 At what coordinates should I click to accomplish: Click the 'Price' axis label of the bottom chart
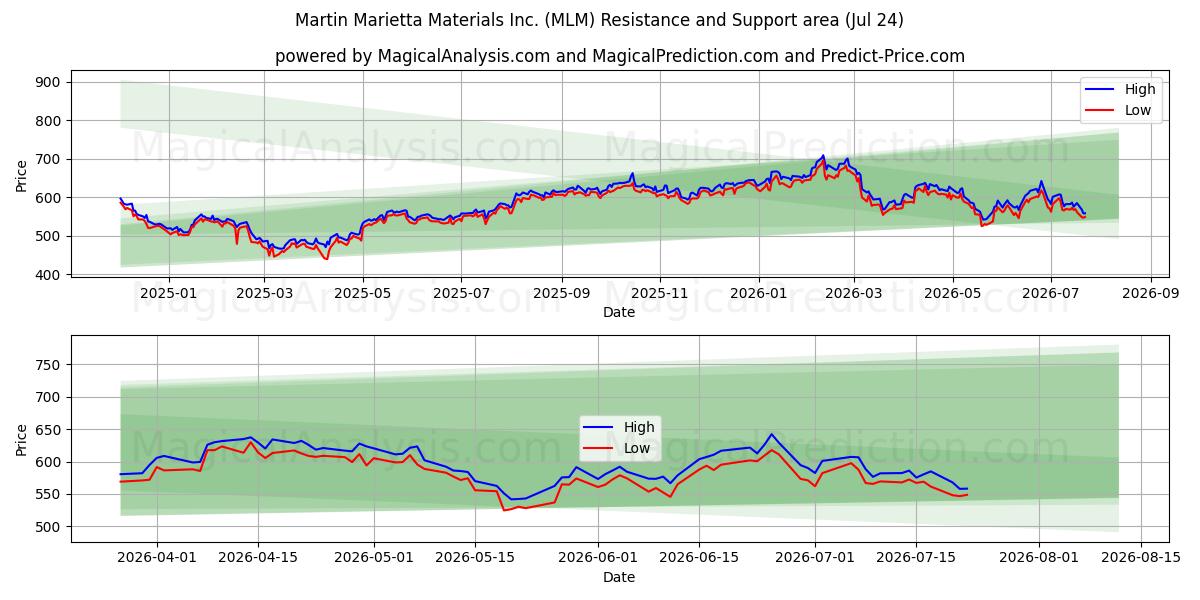click(22, 439)
